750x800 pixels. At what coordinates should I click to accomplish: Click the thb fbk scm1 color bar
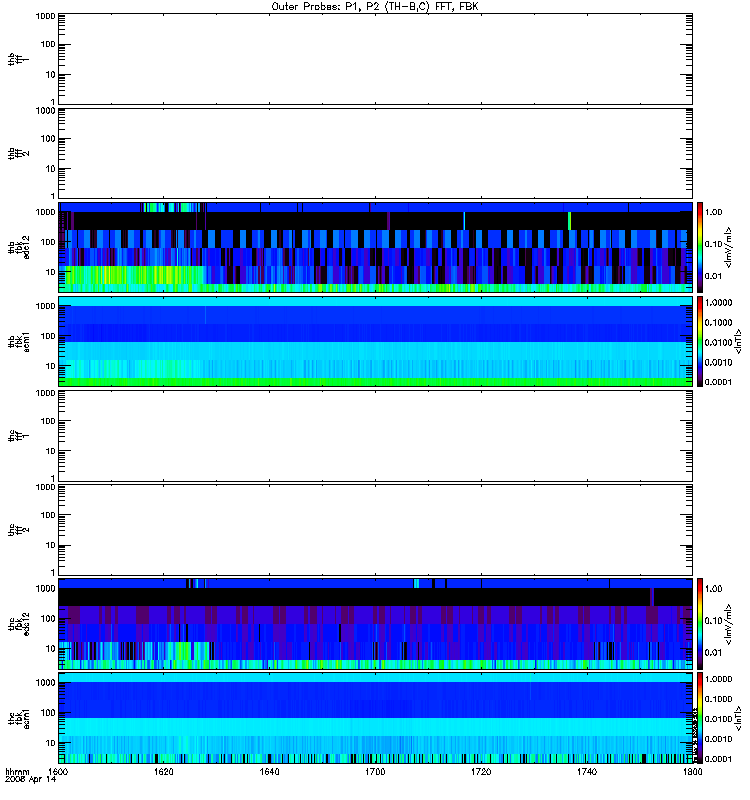pos(700,341)
